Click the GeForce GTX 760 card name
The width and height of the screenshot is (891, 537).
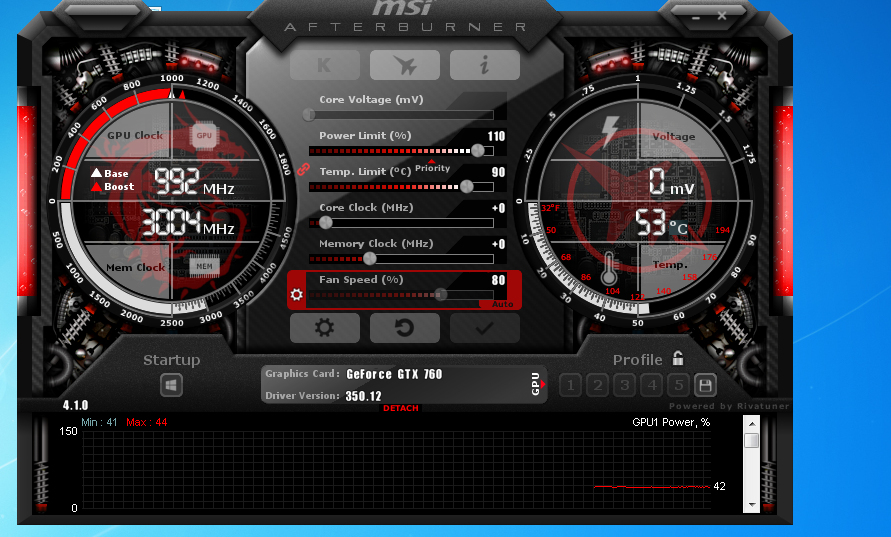click(394, 374)
